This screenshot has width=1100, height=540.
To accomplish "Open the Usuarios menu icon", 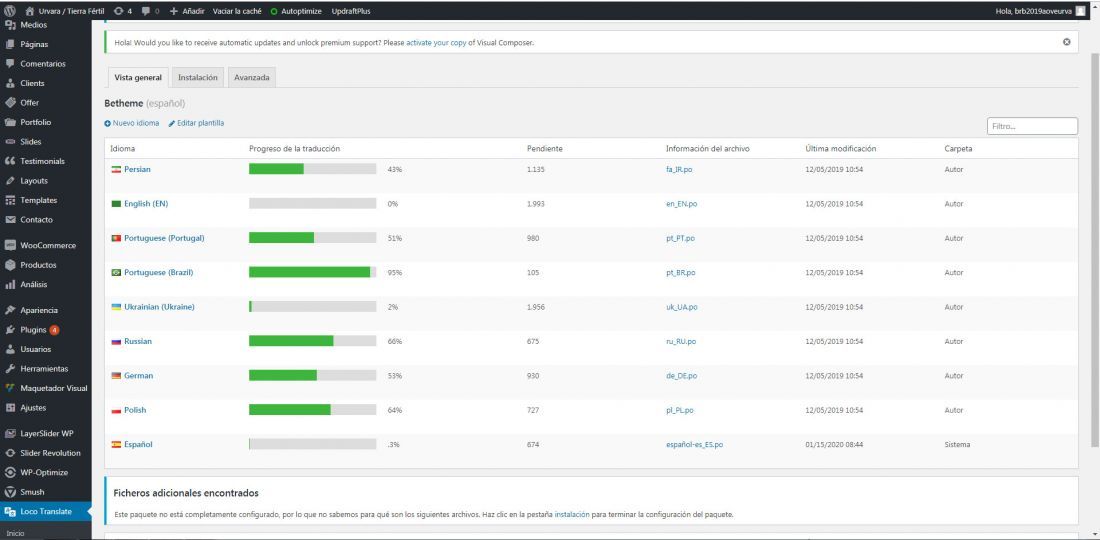I will click(x=10, y=349).
